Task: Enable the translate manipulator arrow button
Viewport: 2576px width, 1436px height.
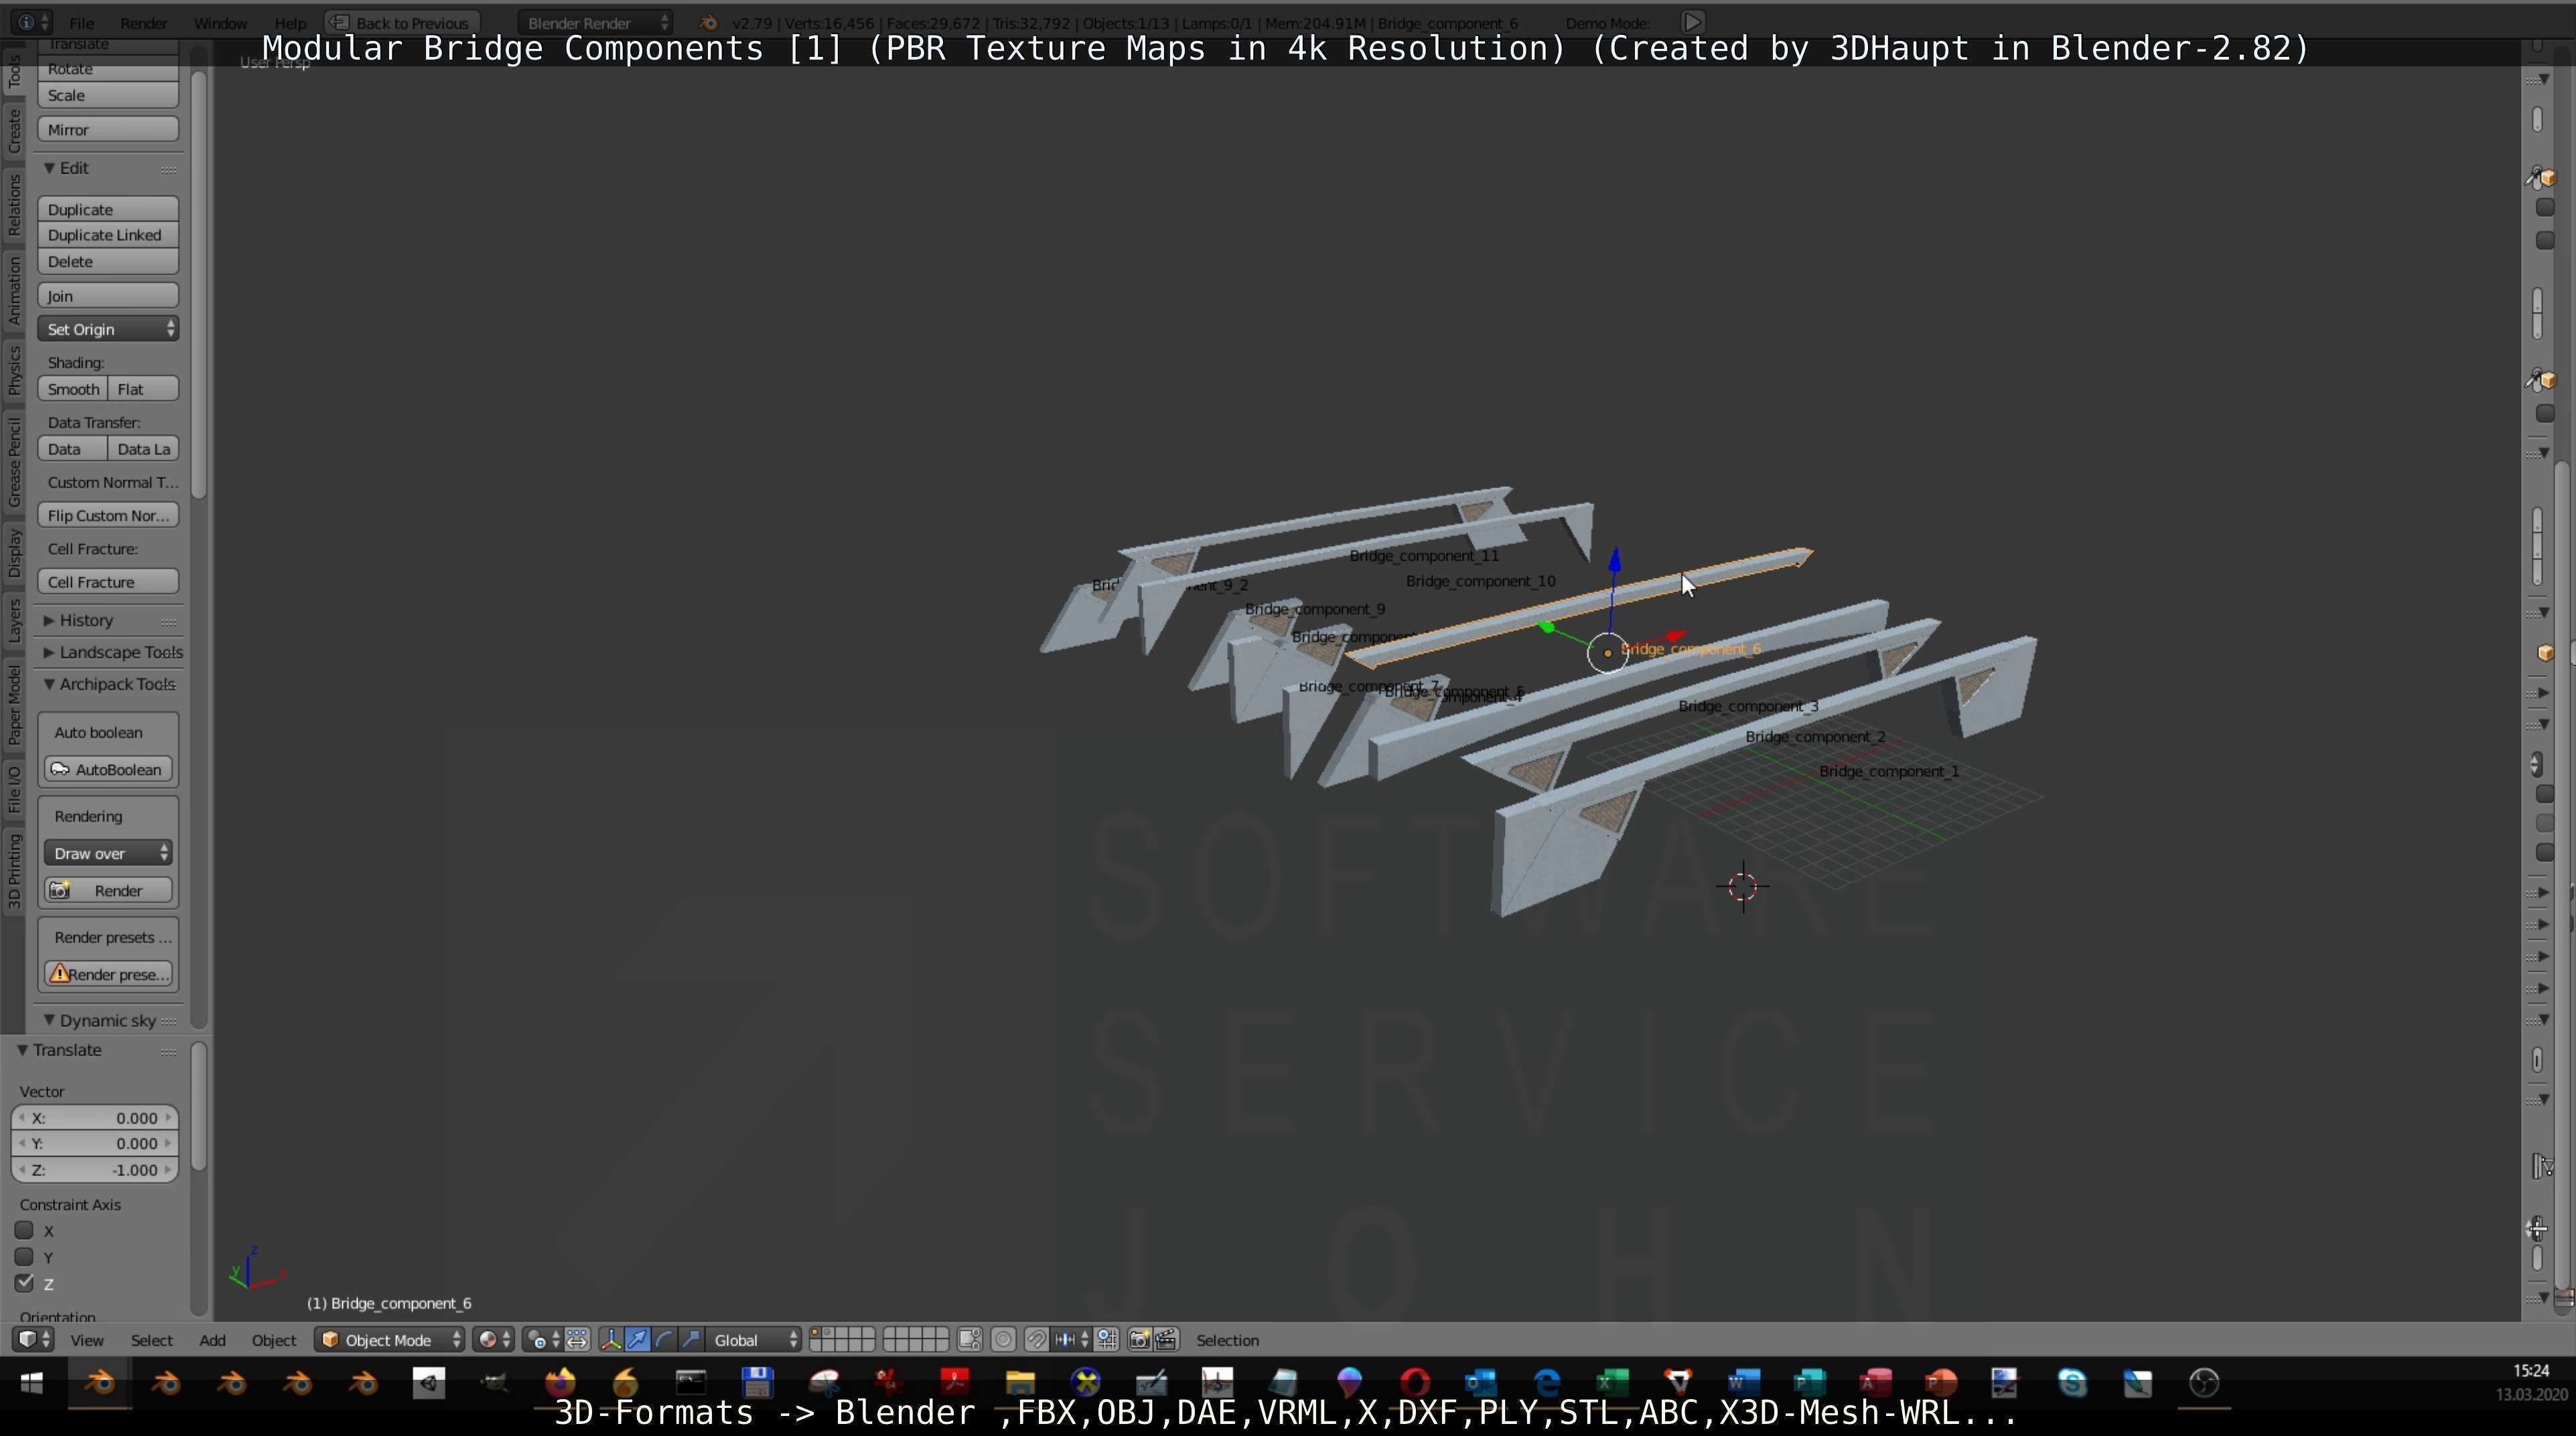Action: [637, 1340]
